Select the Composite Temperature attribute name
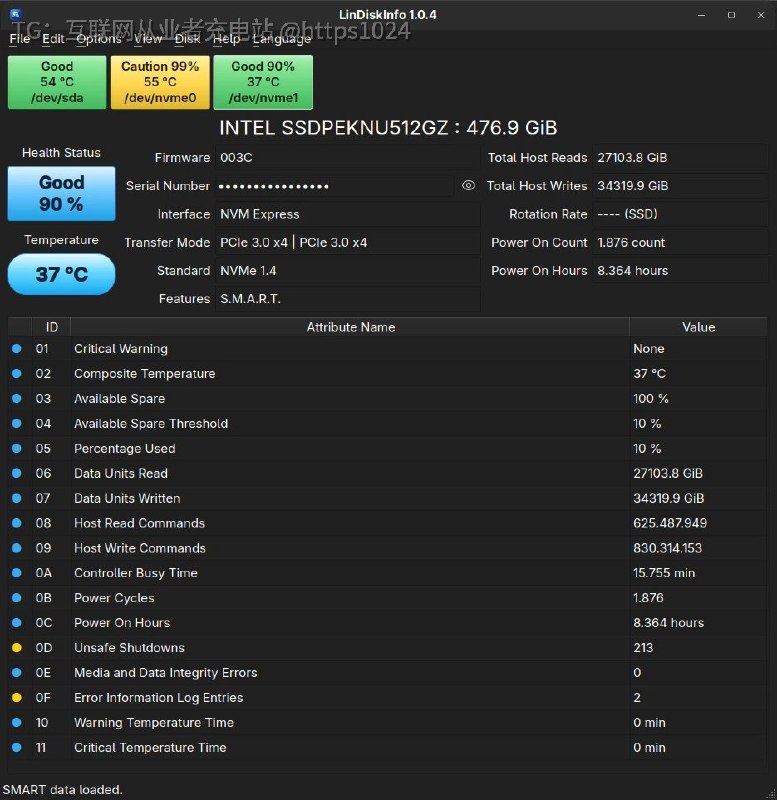777x800 pixels. pos(144,373)
